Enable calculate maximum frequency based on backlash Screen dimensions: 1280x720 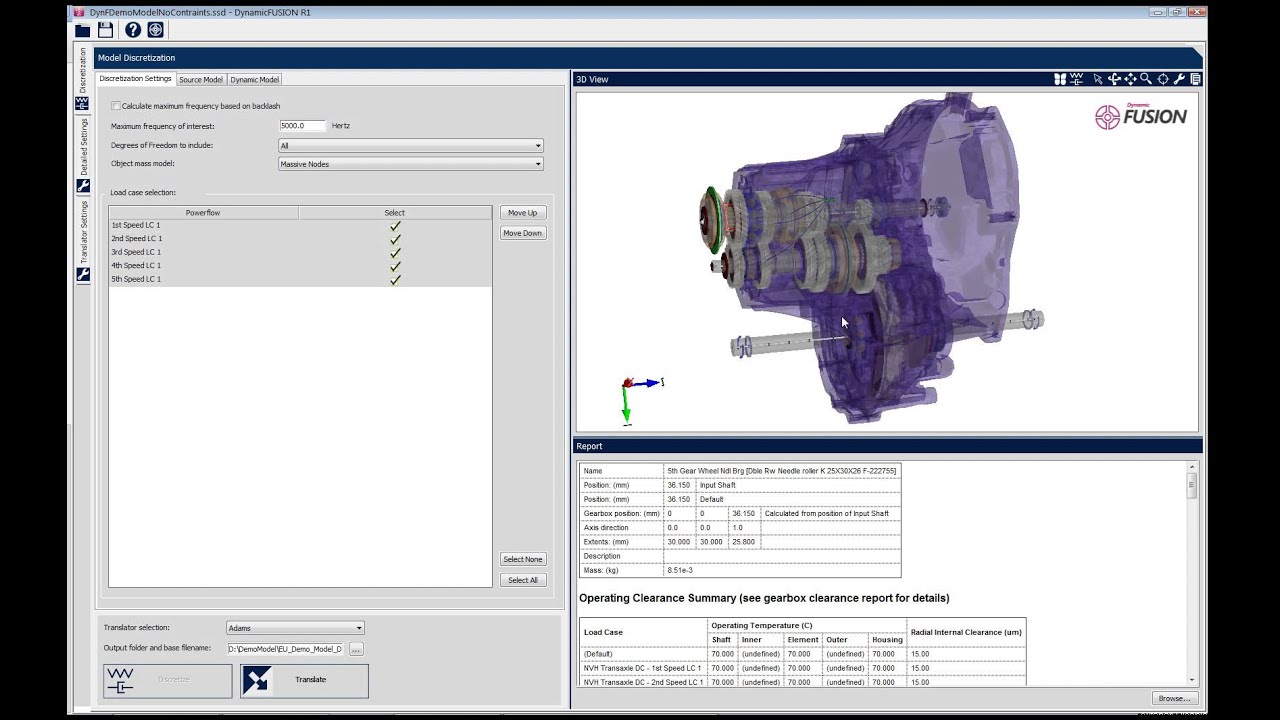(x=116, y=106)
